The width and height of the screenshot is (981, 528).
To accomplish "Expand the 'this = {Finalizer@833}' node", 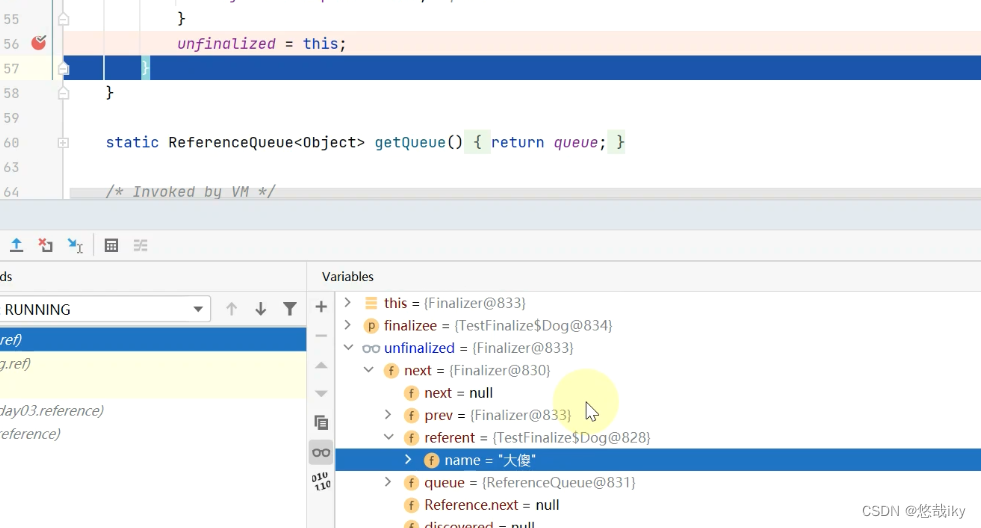I will [348, 303].
